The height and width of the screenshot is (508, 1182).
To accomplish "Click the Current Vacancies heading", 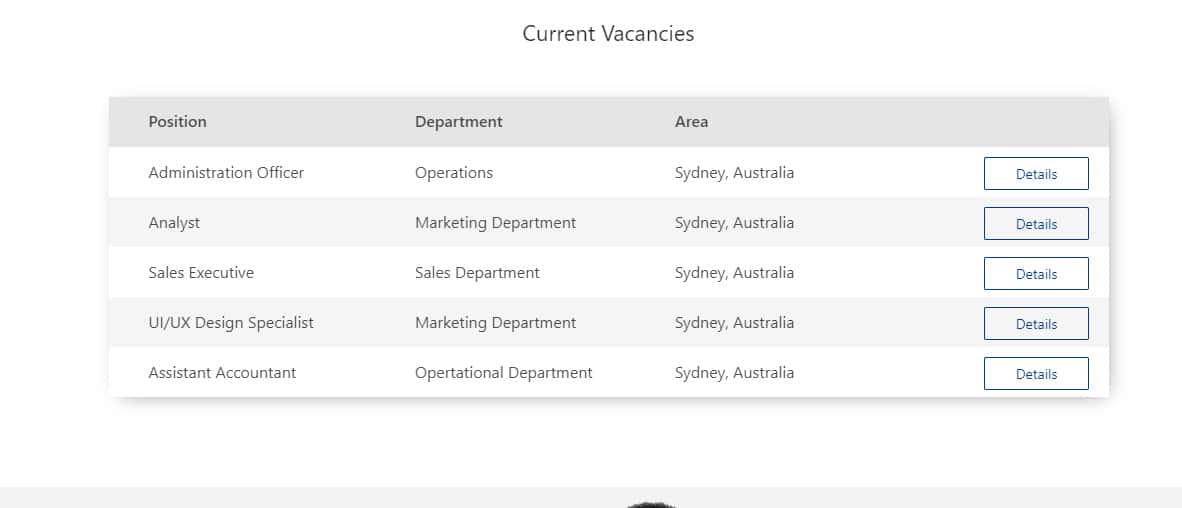I will [608, 33].
